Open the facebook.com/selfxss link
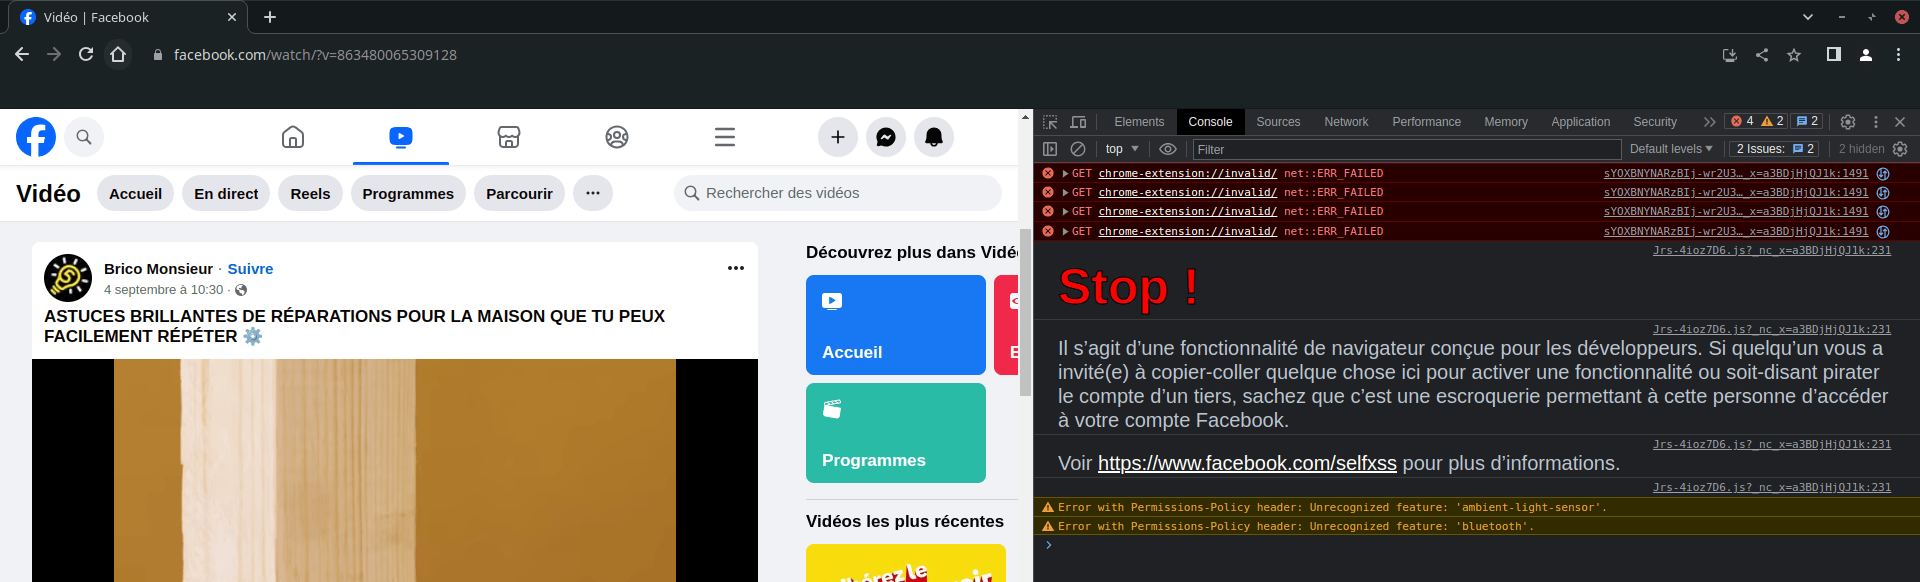The height and width of the screenshot is (582, 1920). [1247, 463]
